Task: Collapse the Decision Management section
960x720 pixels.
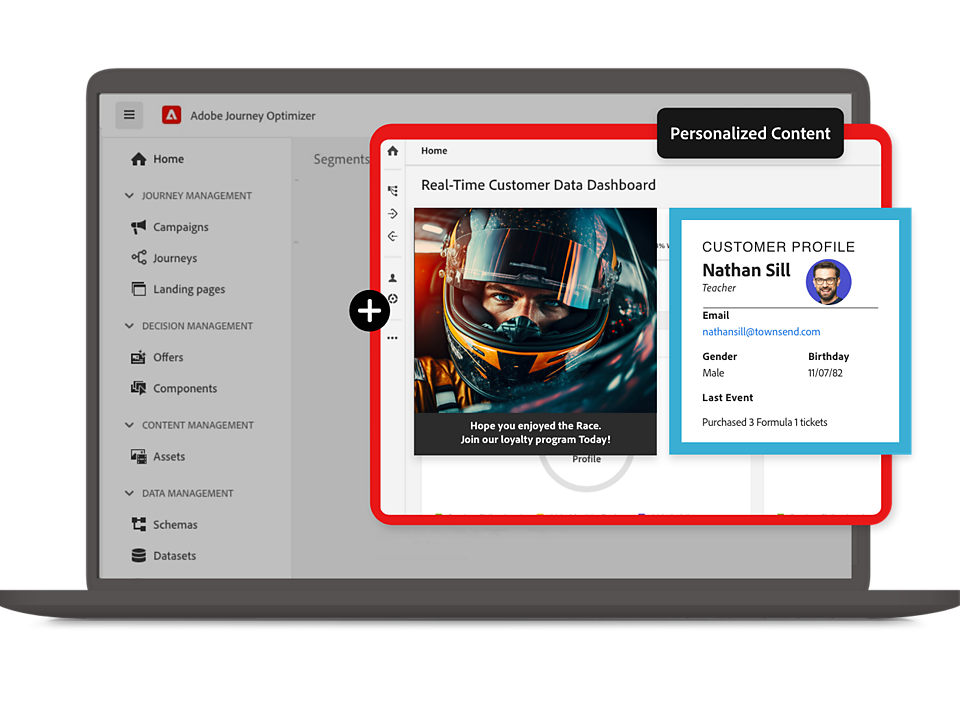Action: point(129,326)
